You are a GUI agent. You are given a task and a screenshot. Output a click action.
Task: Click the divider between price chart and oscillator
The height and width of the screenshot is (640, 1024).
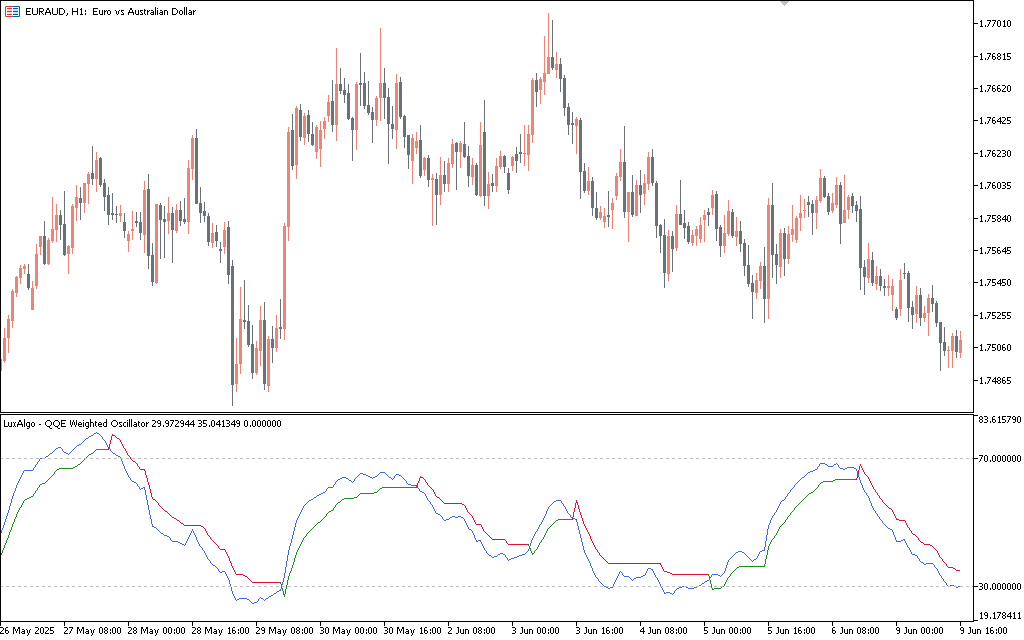[x=487, y=413]
